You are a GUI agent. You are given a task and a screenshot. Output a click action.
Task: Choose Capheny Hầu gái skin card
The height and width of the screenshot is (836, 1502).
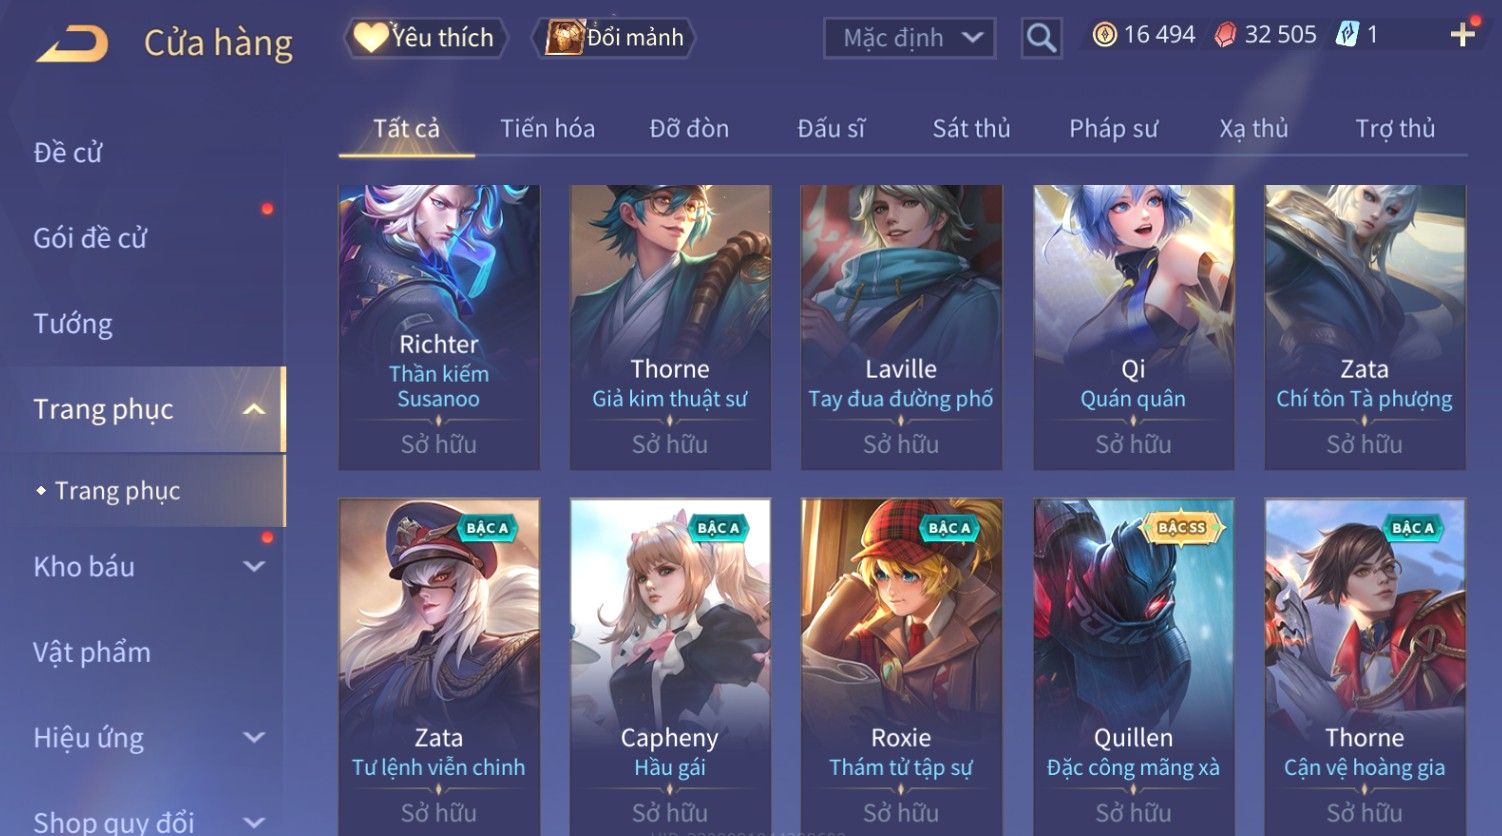(x=670, y=667)
